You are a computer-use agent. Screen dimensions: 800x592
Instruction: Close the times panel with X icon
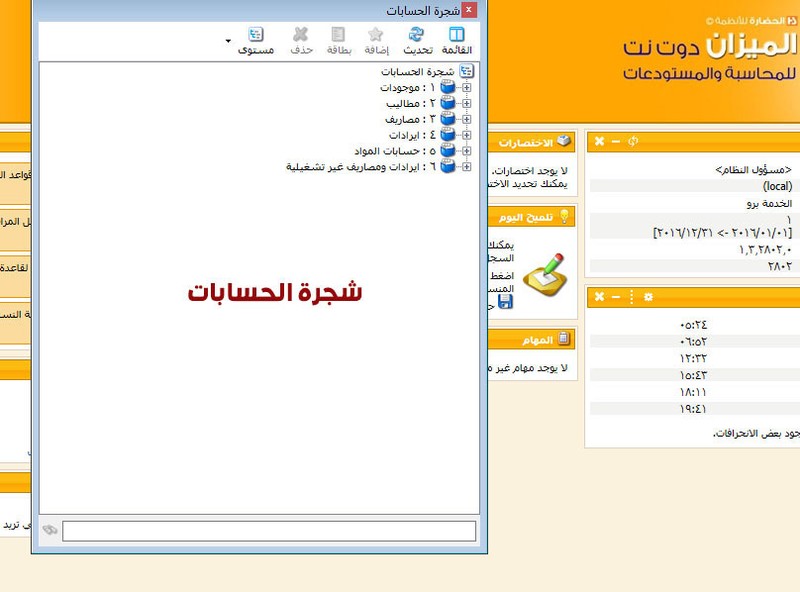(x=599, y=297)
